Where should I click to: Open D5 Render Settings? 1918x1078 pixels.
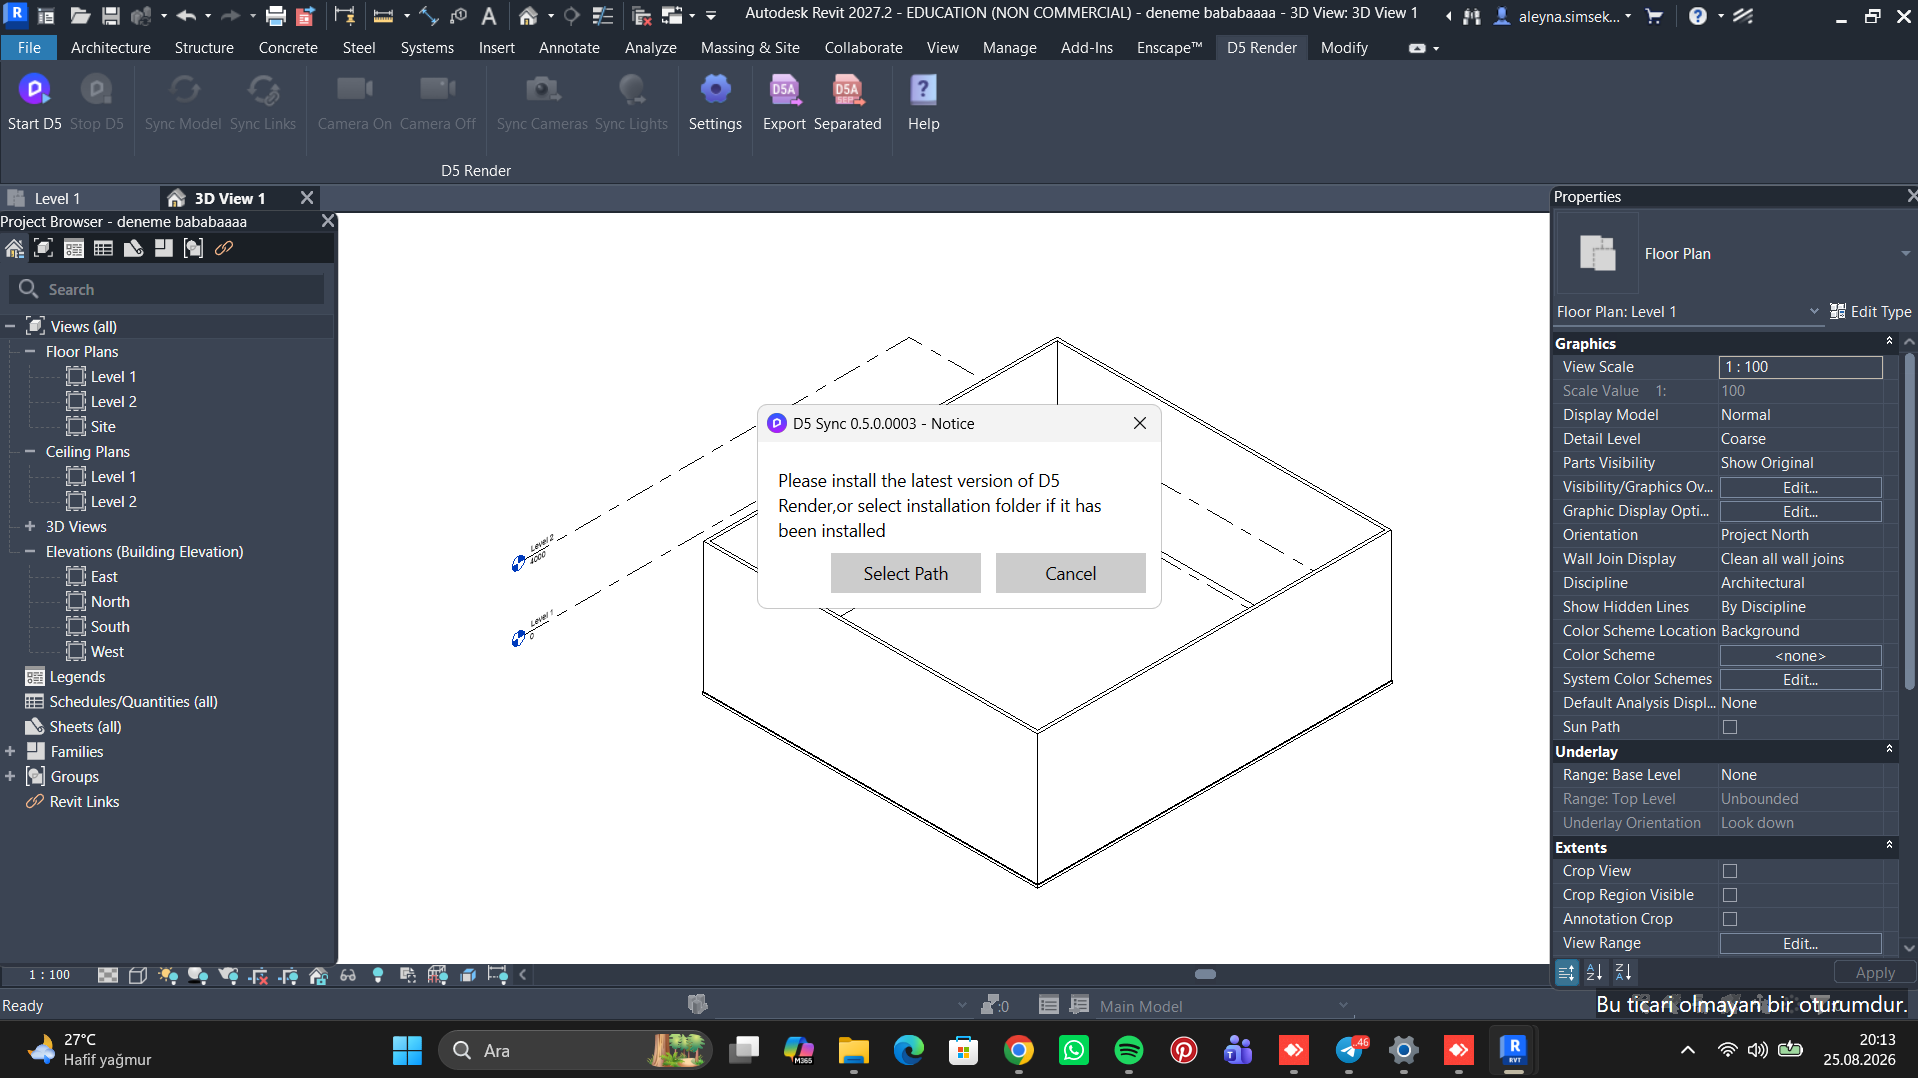coord(715,90)
